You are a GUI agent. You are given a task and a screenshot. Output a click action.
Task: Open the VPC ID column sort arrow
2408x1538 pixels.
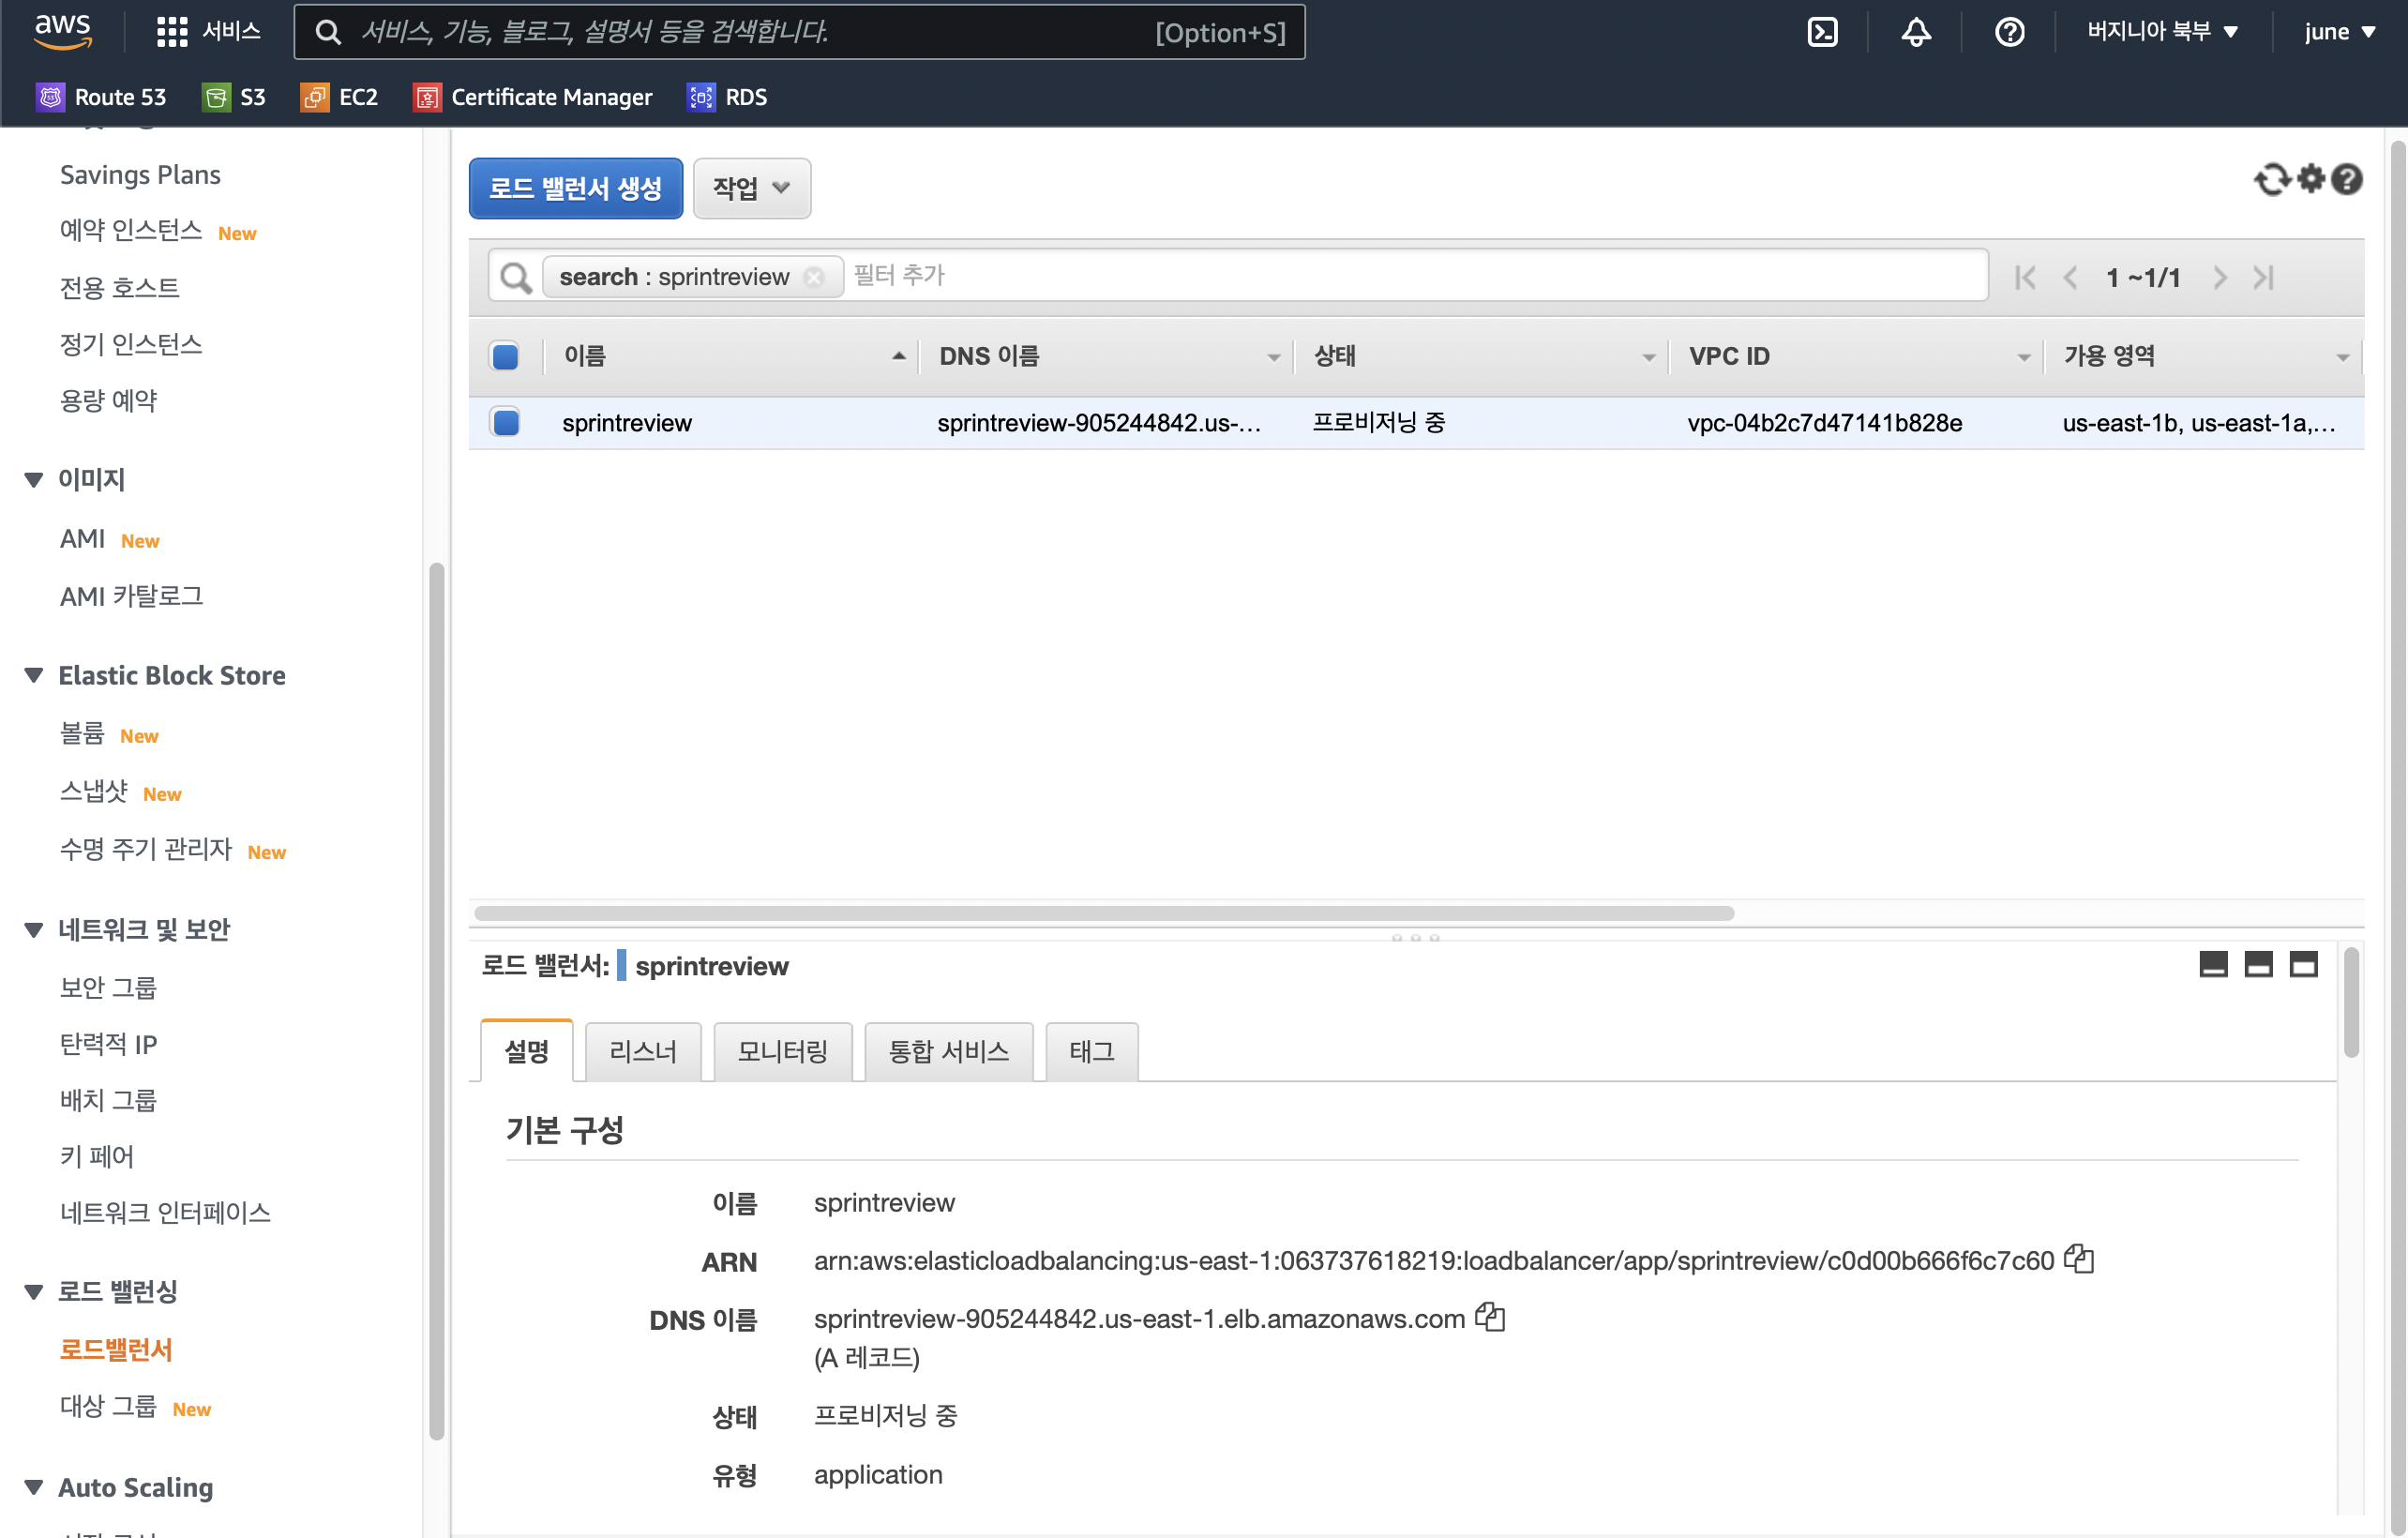click(x=2023, y=357)
